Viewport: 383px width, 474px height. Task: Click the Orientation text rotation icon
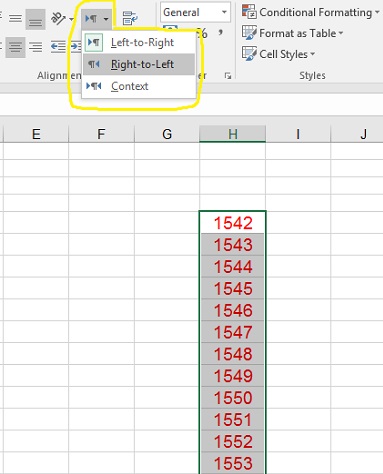pyautogui.click(x=58, y=19)
